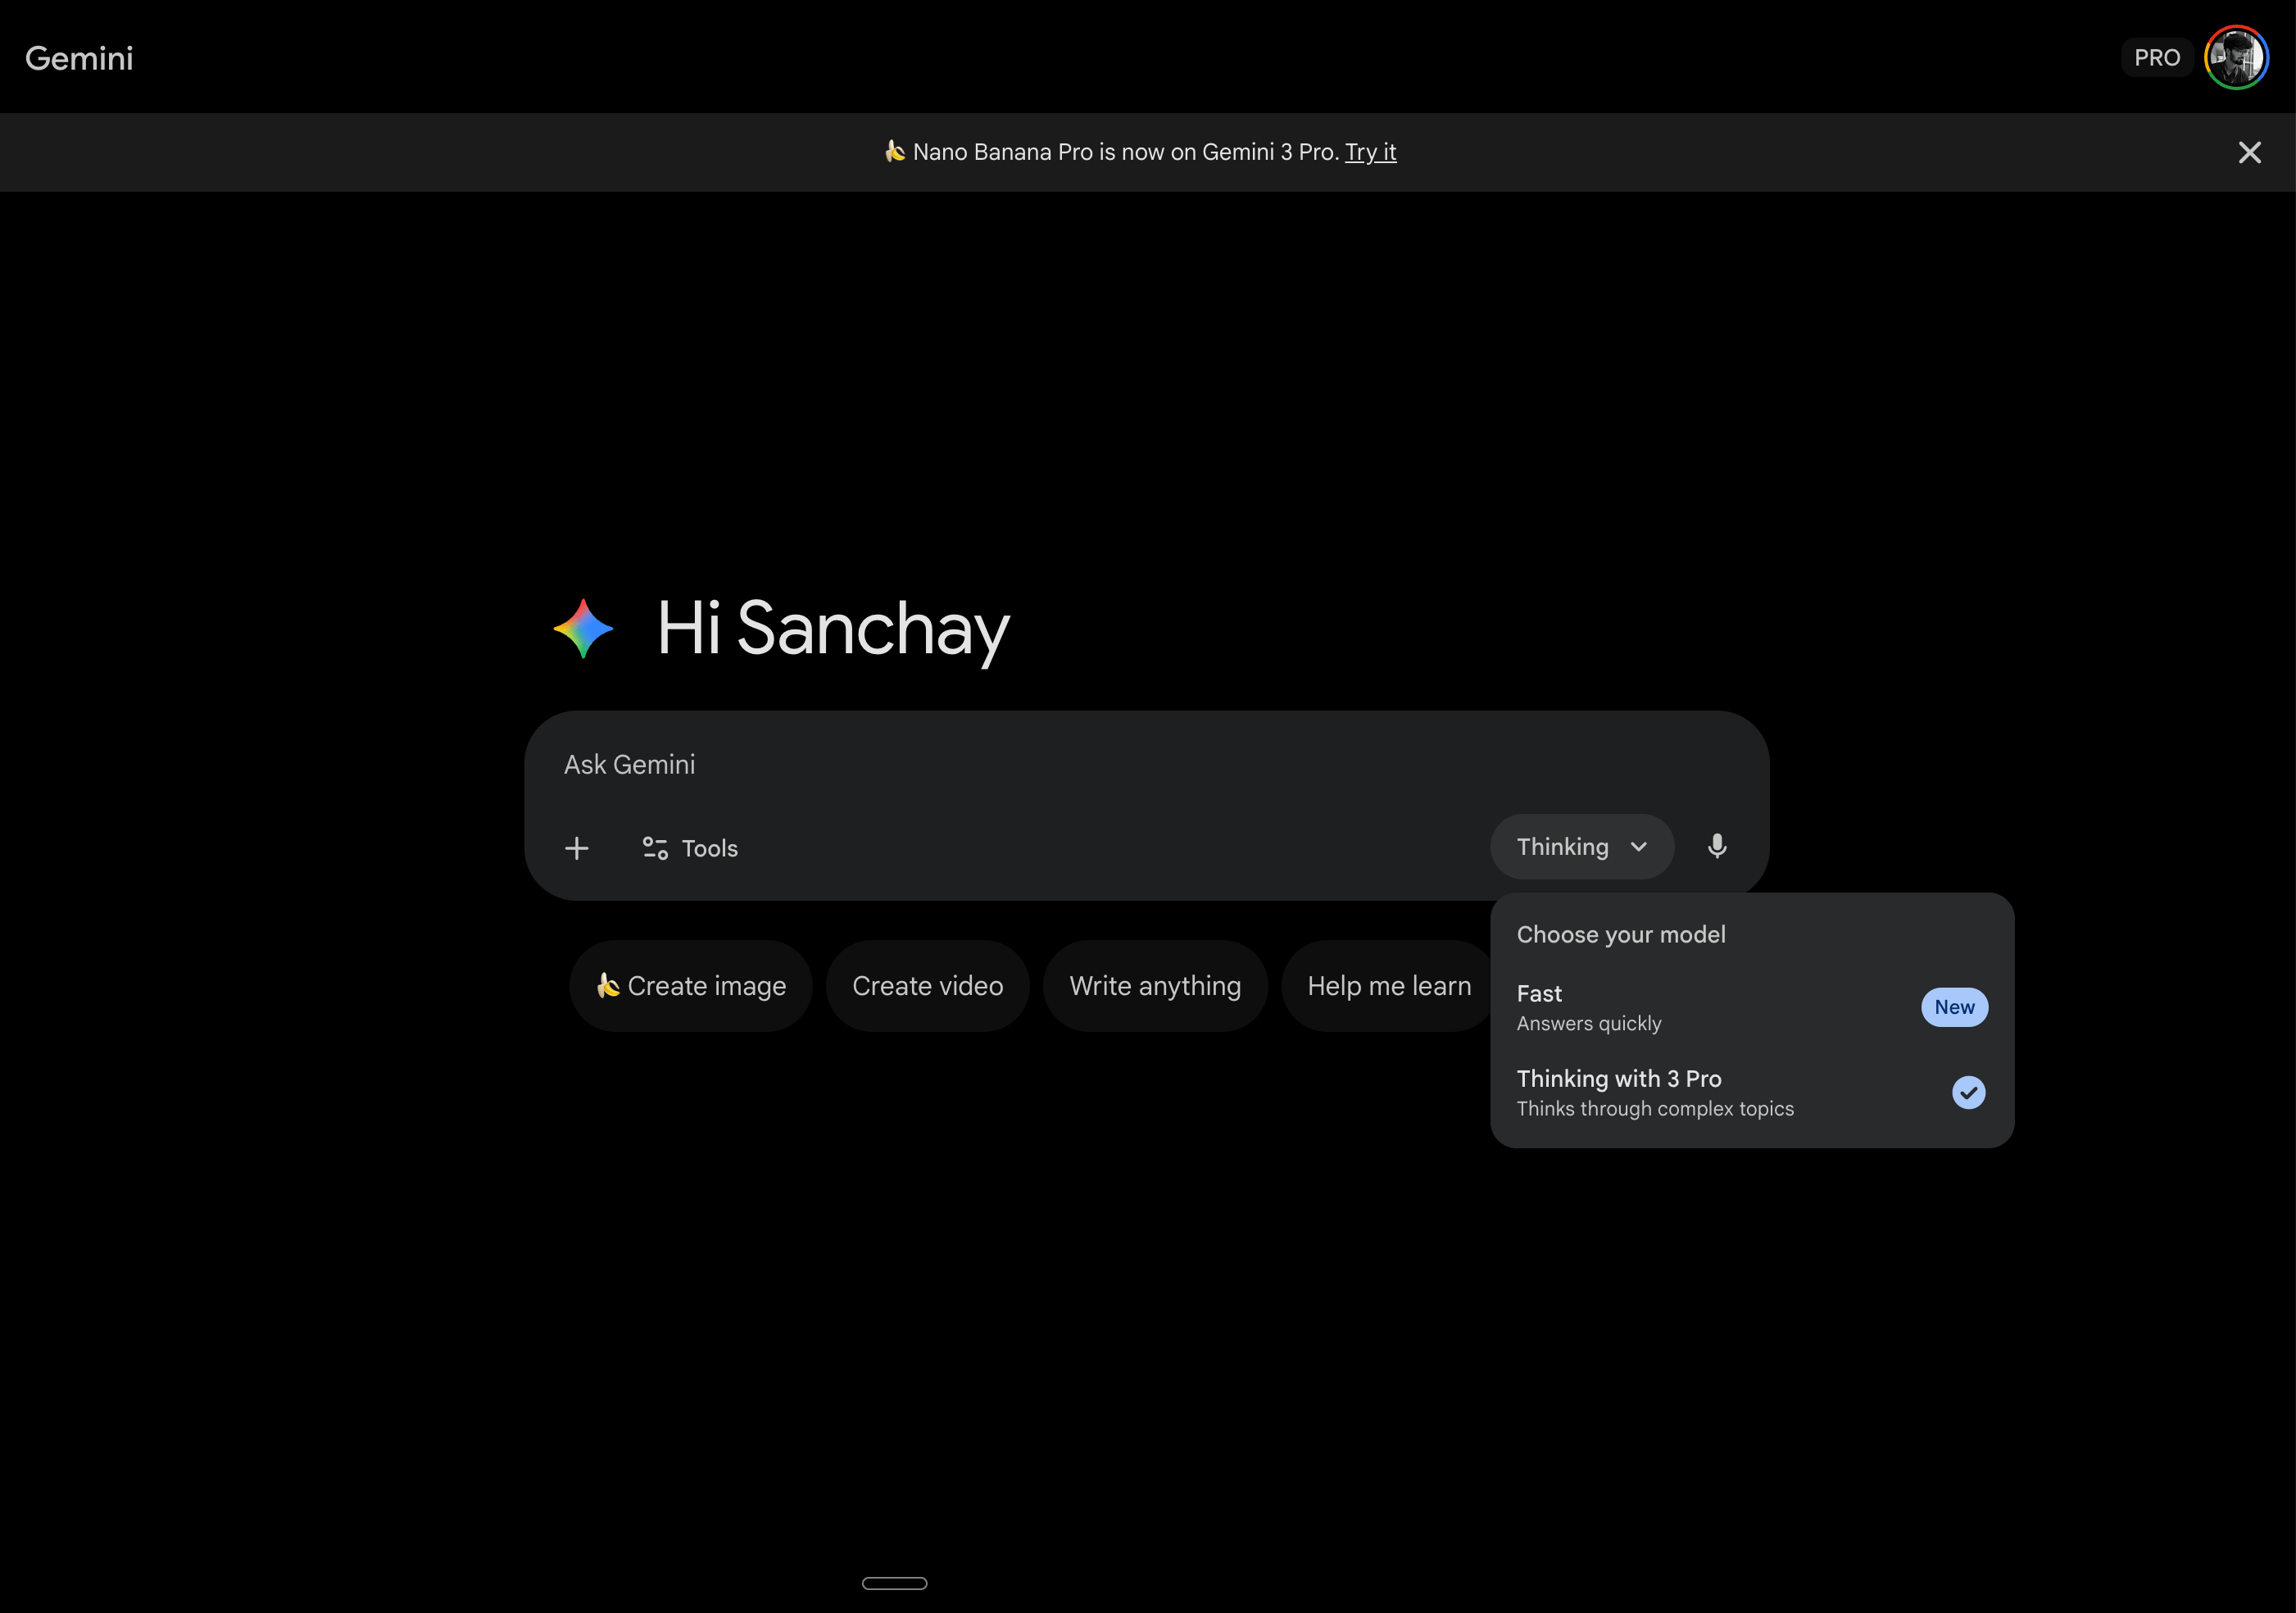This screenshot has width=2296, height=1613.
Task: Tap the Help me learn chip
Action: point(1388,986)
